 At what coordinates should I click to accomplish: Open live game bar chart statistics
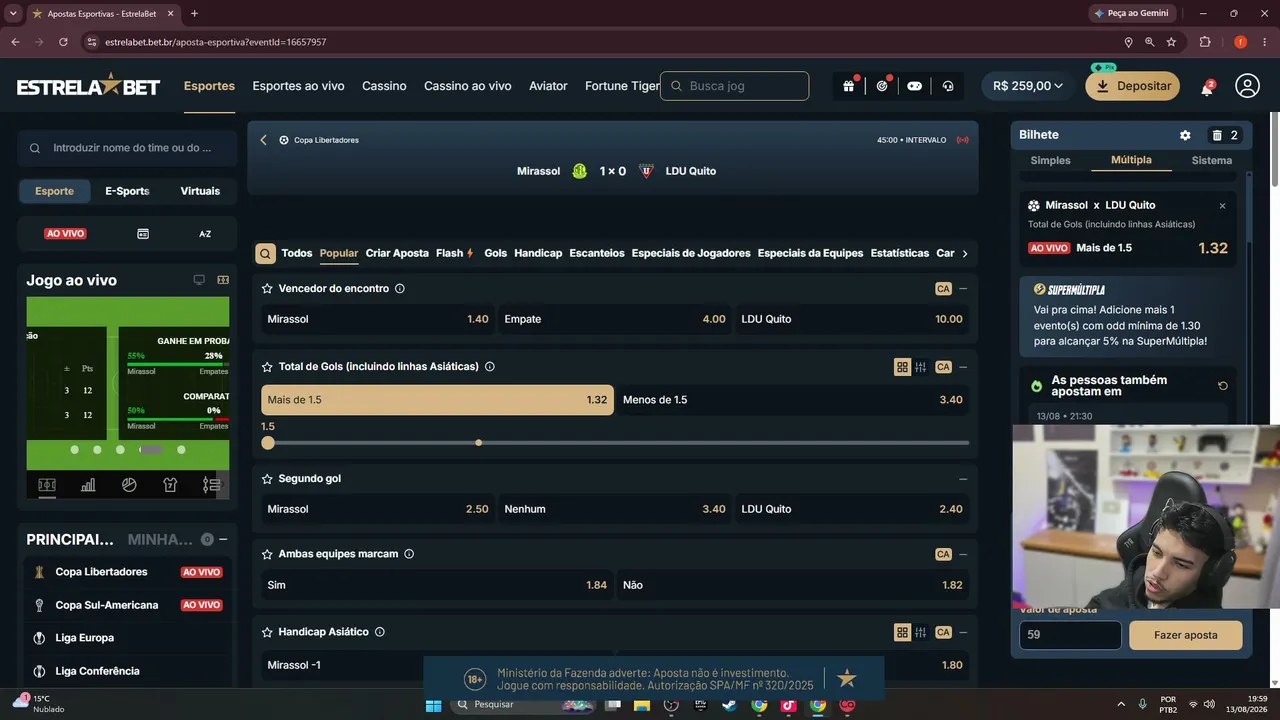tap(88, 485)
